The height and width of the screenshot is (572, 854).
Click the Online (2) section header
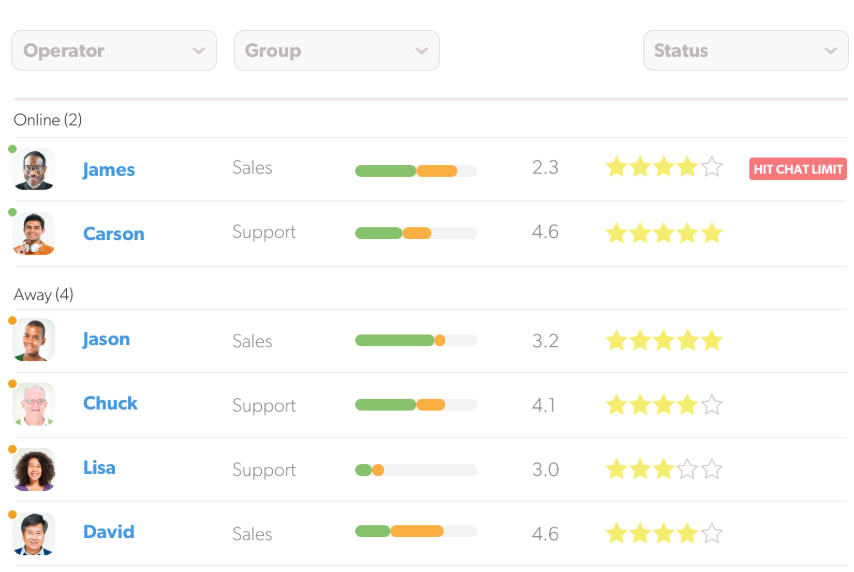48,120
